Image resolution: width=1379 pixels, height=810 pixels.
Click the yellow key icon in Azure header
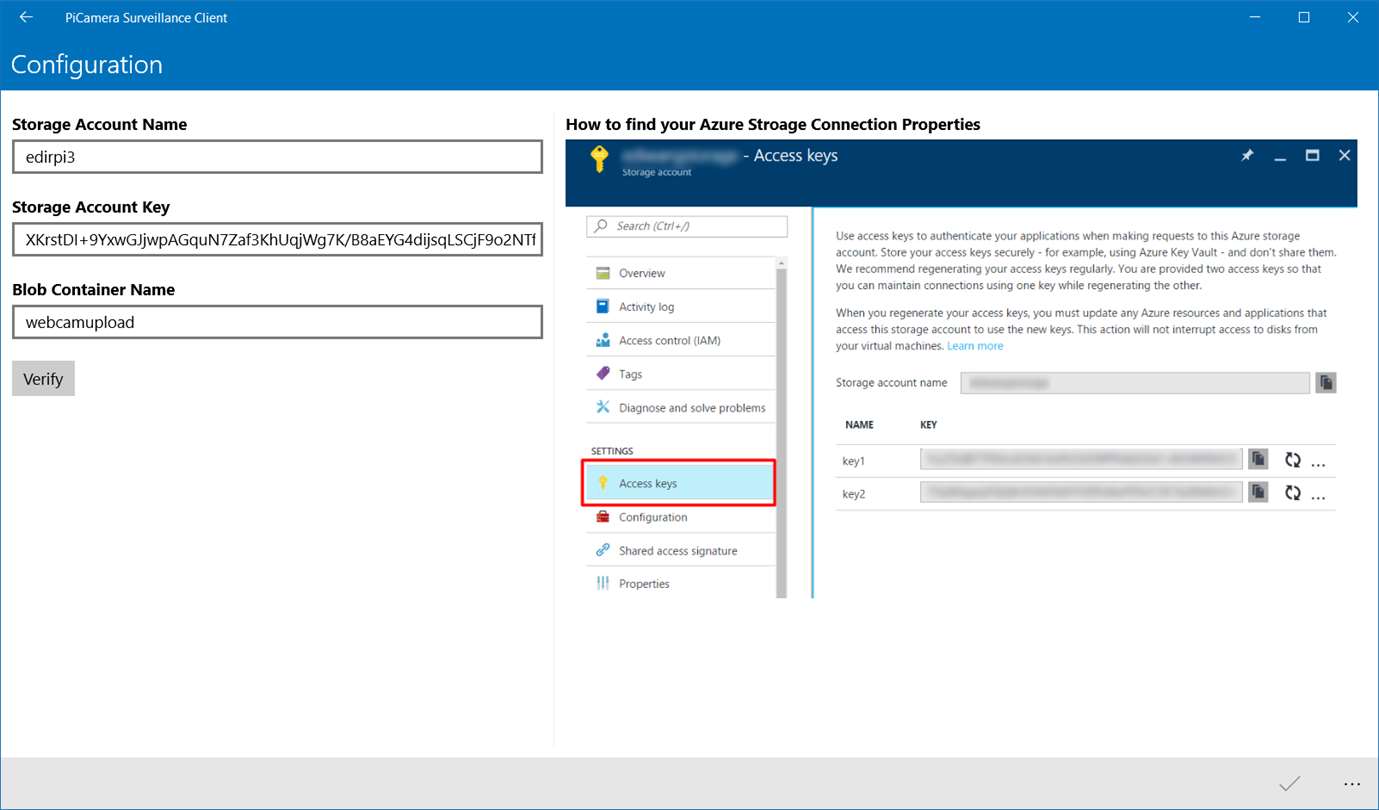(599, 159)
